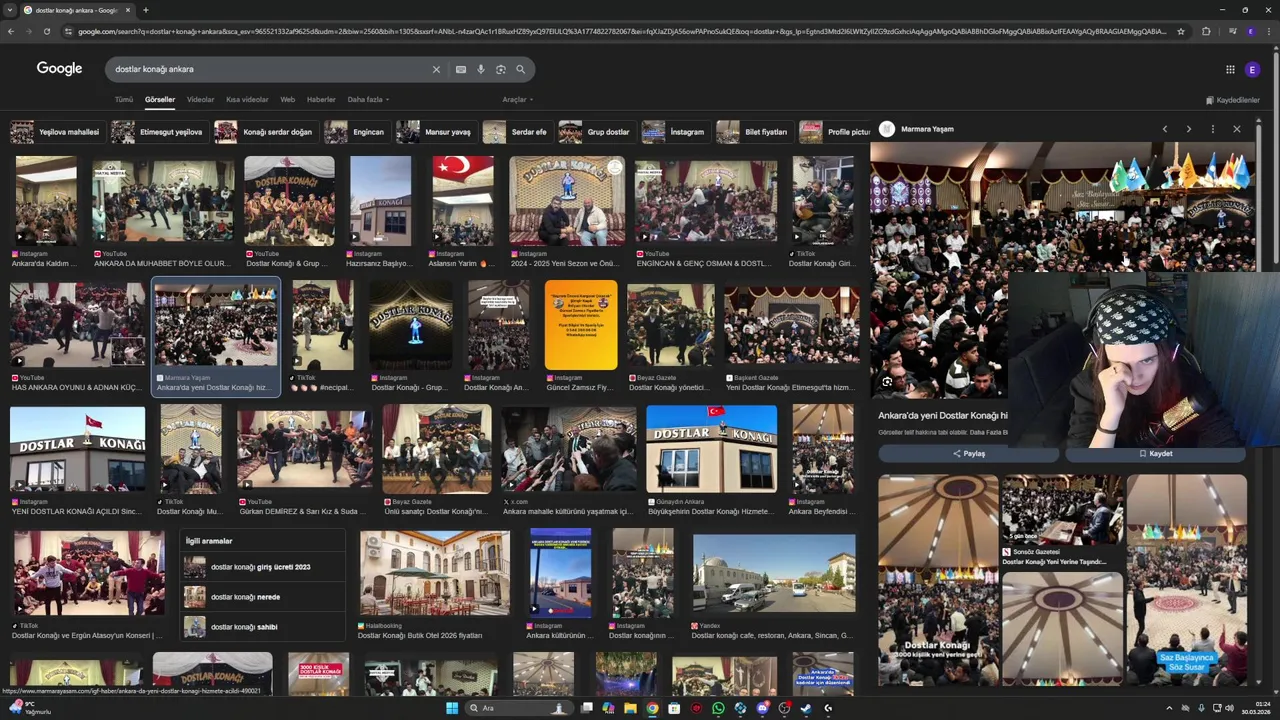The height and width of the screenshot is (720, 1280).
Task: Click the Marmara Yaşam source name in preview
Action: (927, 129)
